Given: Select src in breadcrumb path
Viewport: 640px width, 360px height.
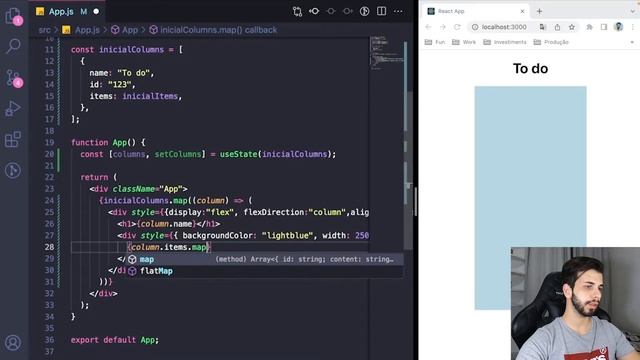Looking at the screenshot, I should 44,30.
